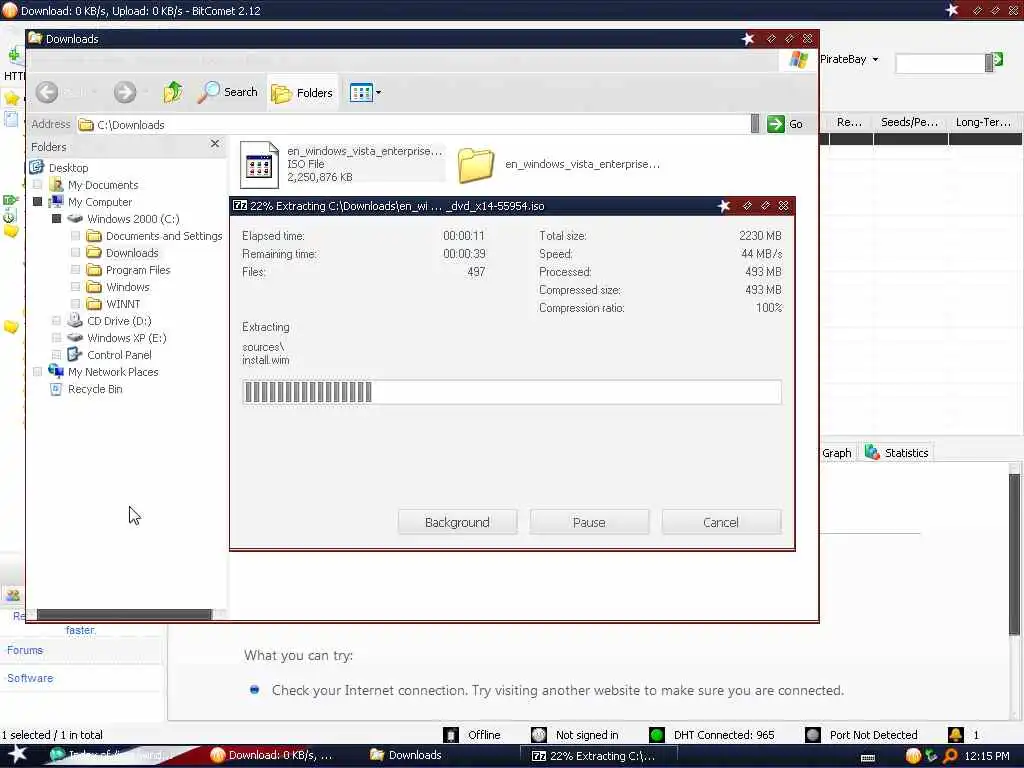The height and width of the screenshot is (768, 1024).
Task: Select My Documents in folder tree
Action: tap(103, 185)
